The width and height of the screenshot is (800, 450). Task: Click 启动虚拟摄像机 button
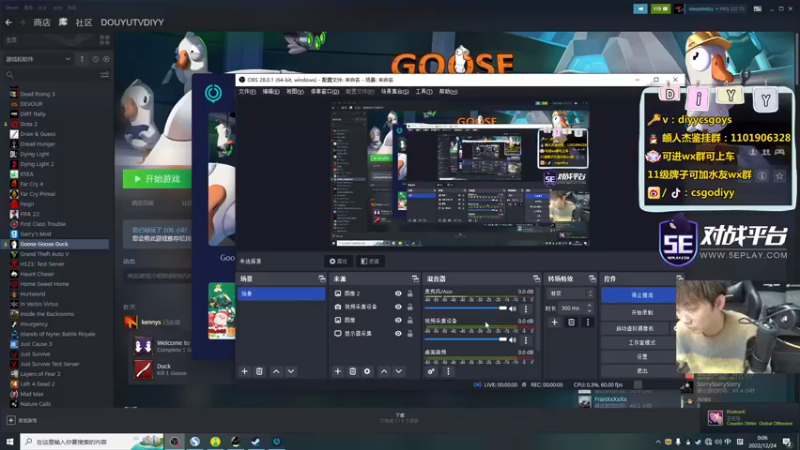click(636, 329)
